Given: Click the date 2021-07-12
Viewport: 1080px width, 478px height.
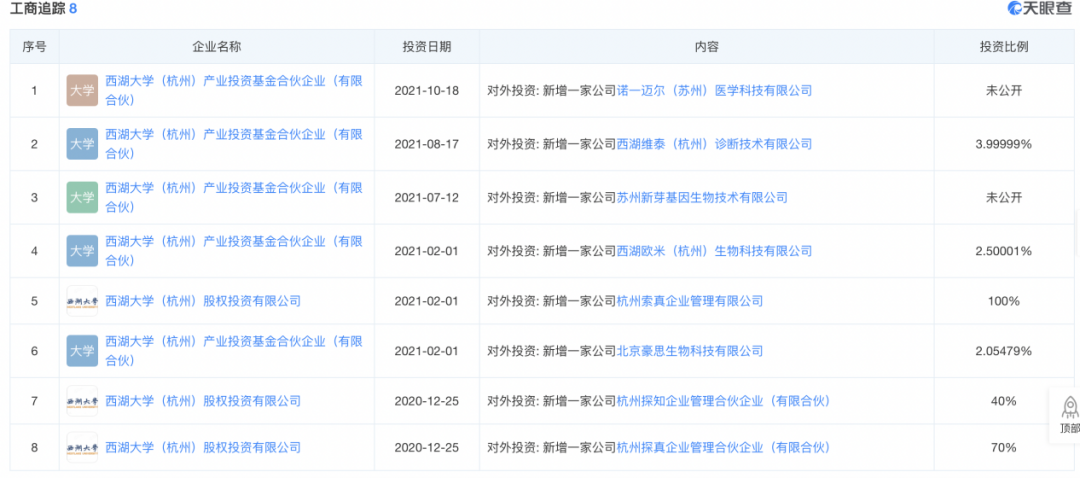Looking at the screenshot, I should (427, 198).
